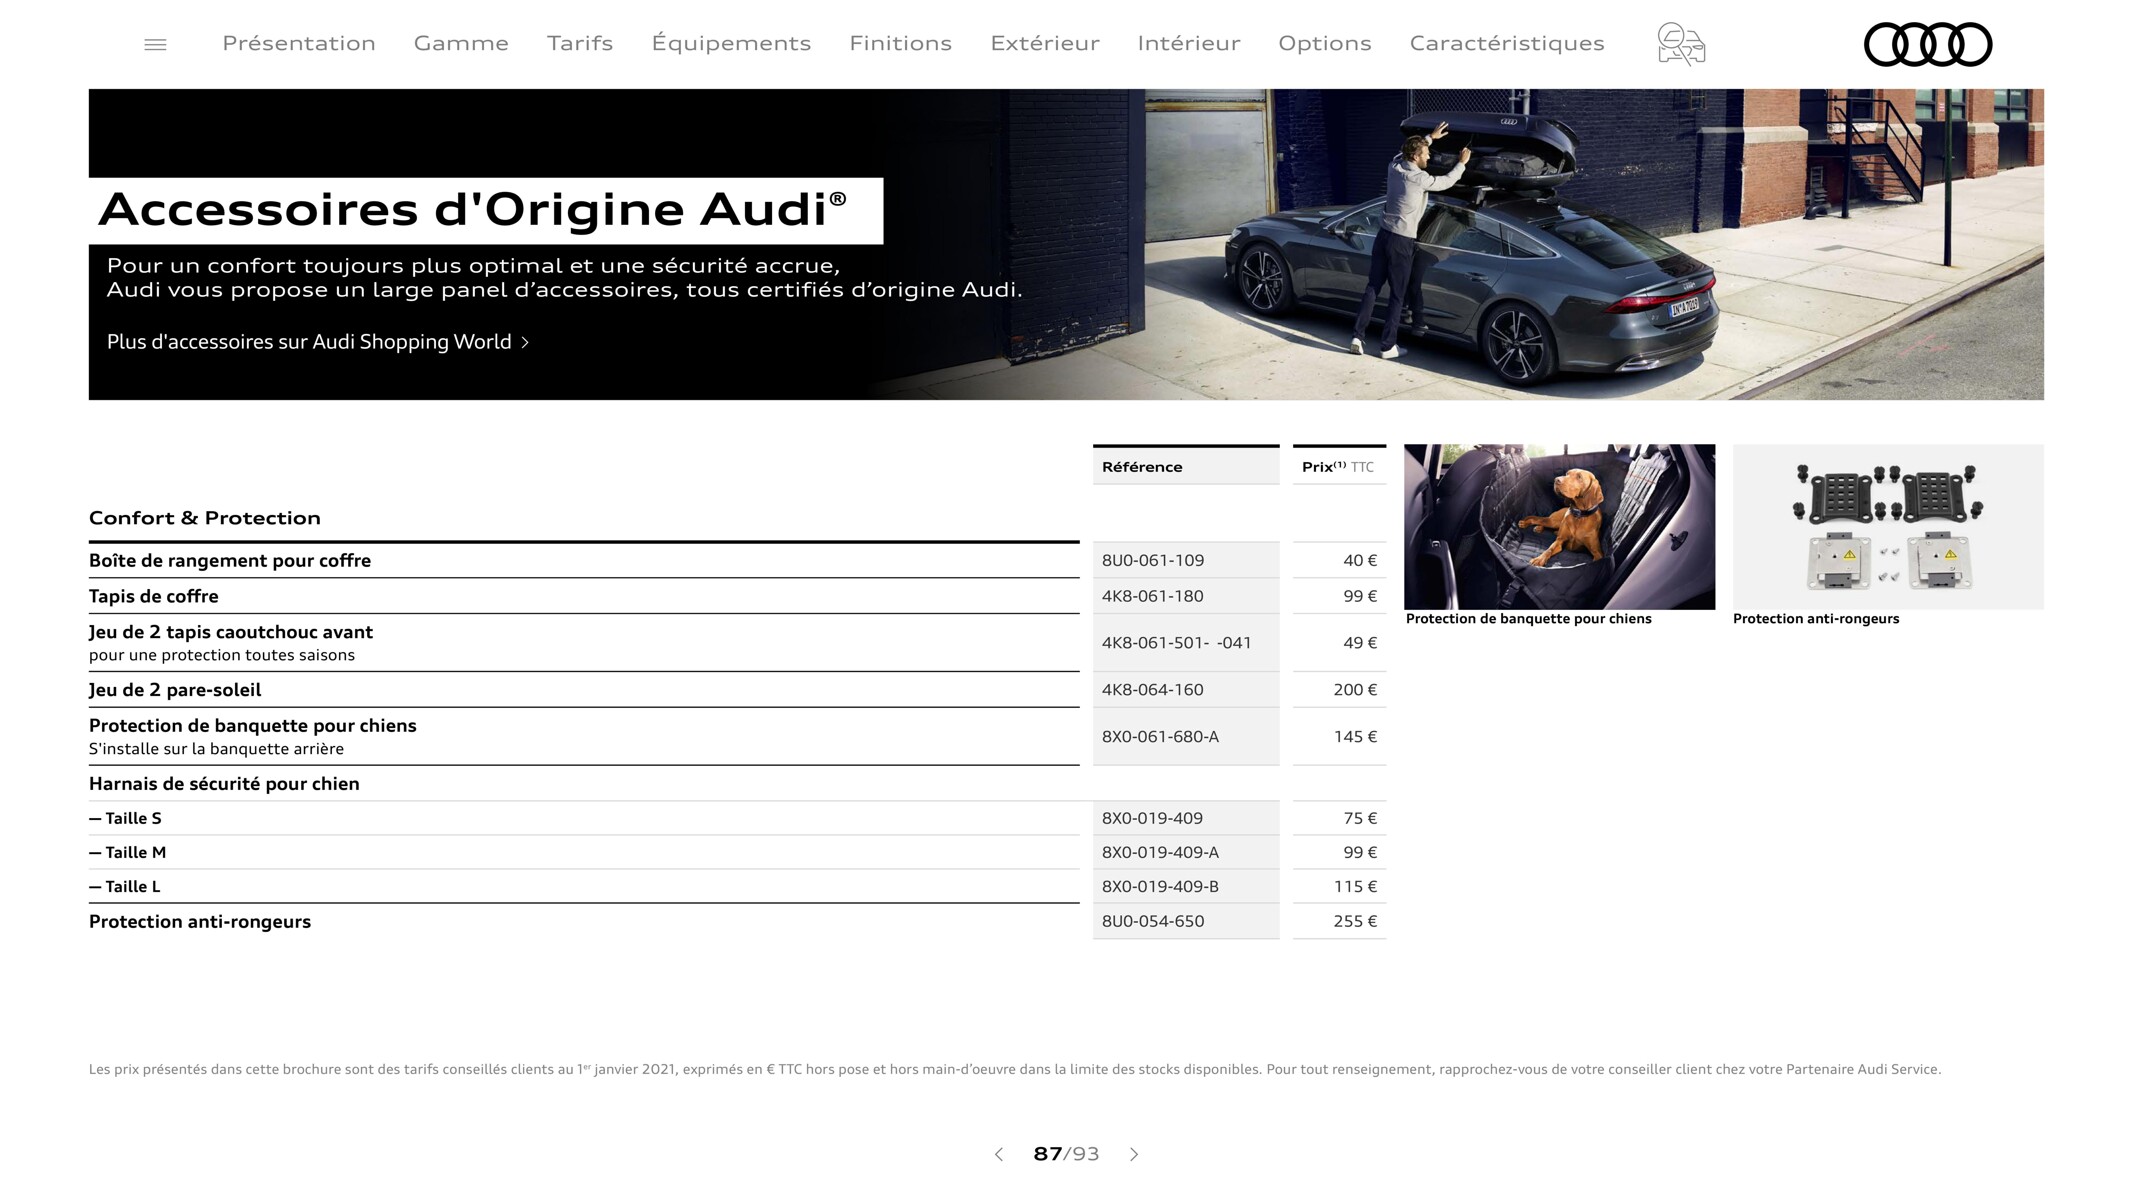
Task: Go to next page arrow
Action: 1134,1154
